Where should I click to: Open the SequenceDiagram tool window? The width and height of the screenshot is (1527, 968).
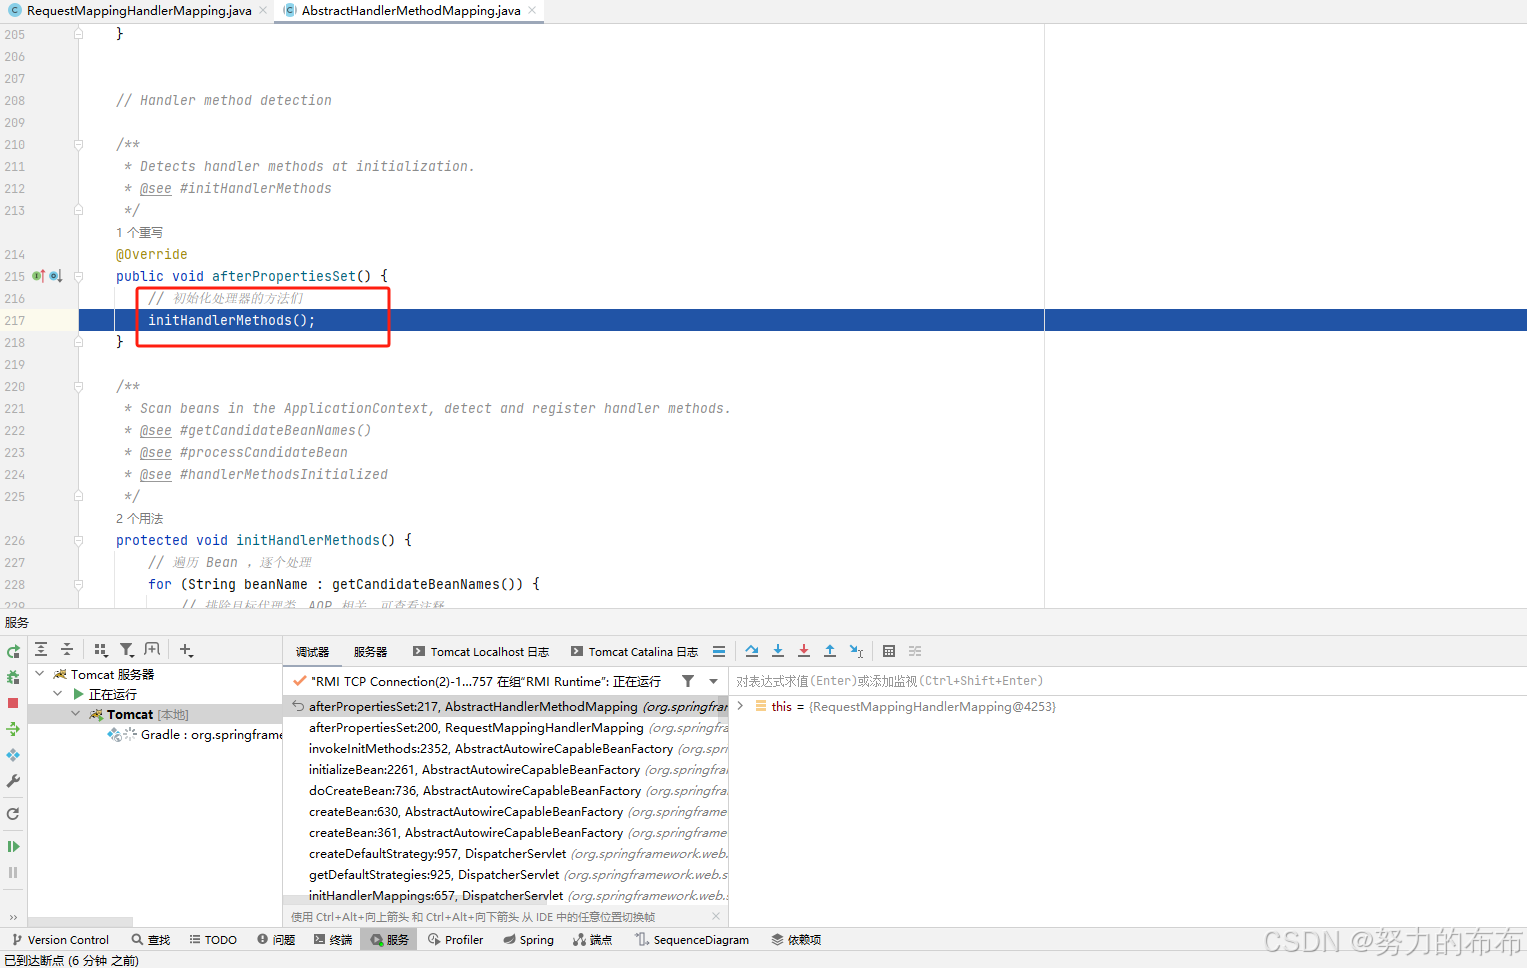click(x=692, y=940)
